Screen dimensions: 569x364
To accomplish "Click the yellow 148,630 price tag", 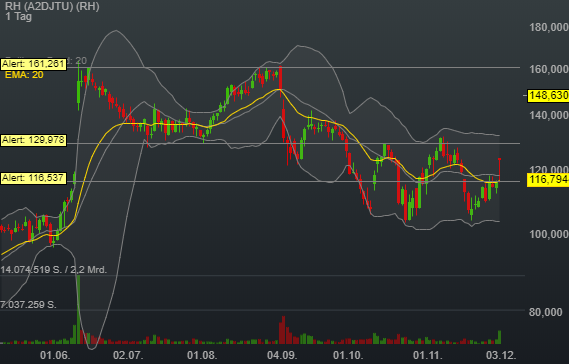I will click(548, 95).
